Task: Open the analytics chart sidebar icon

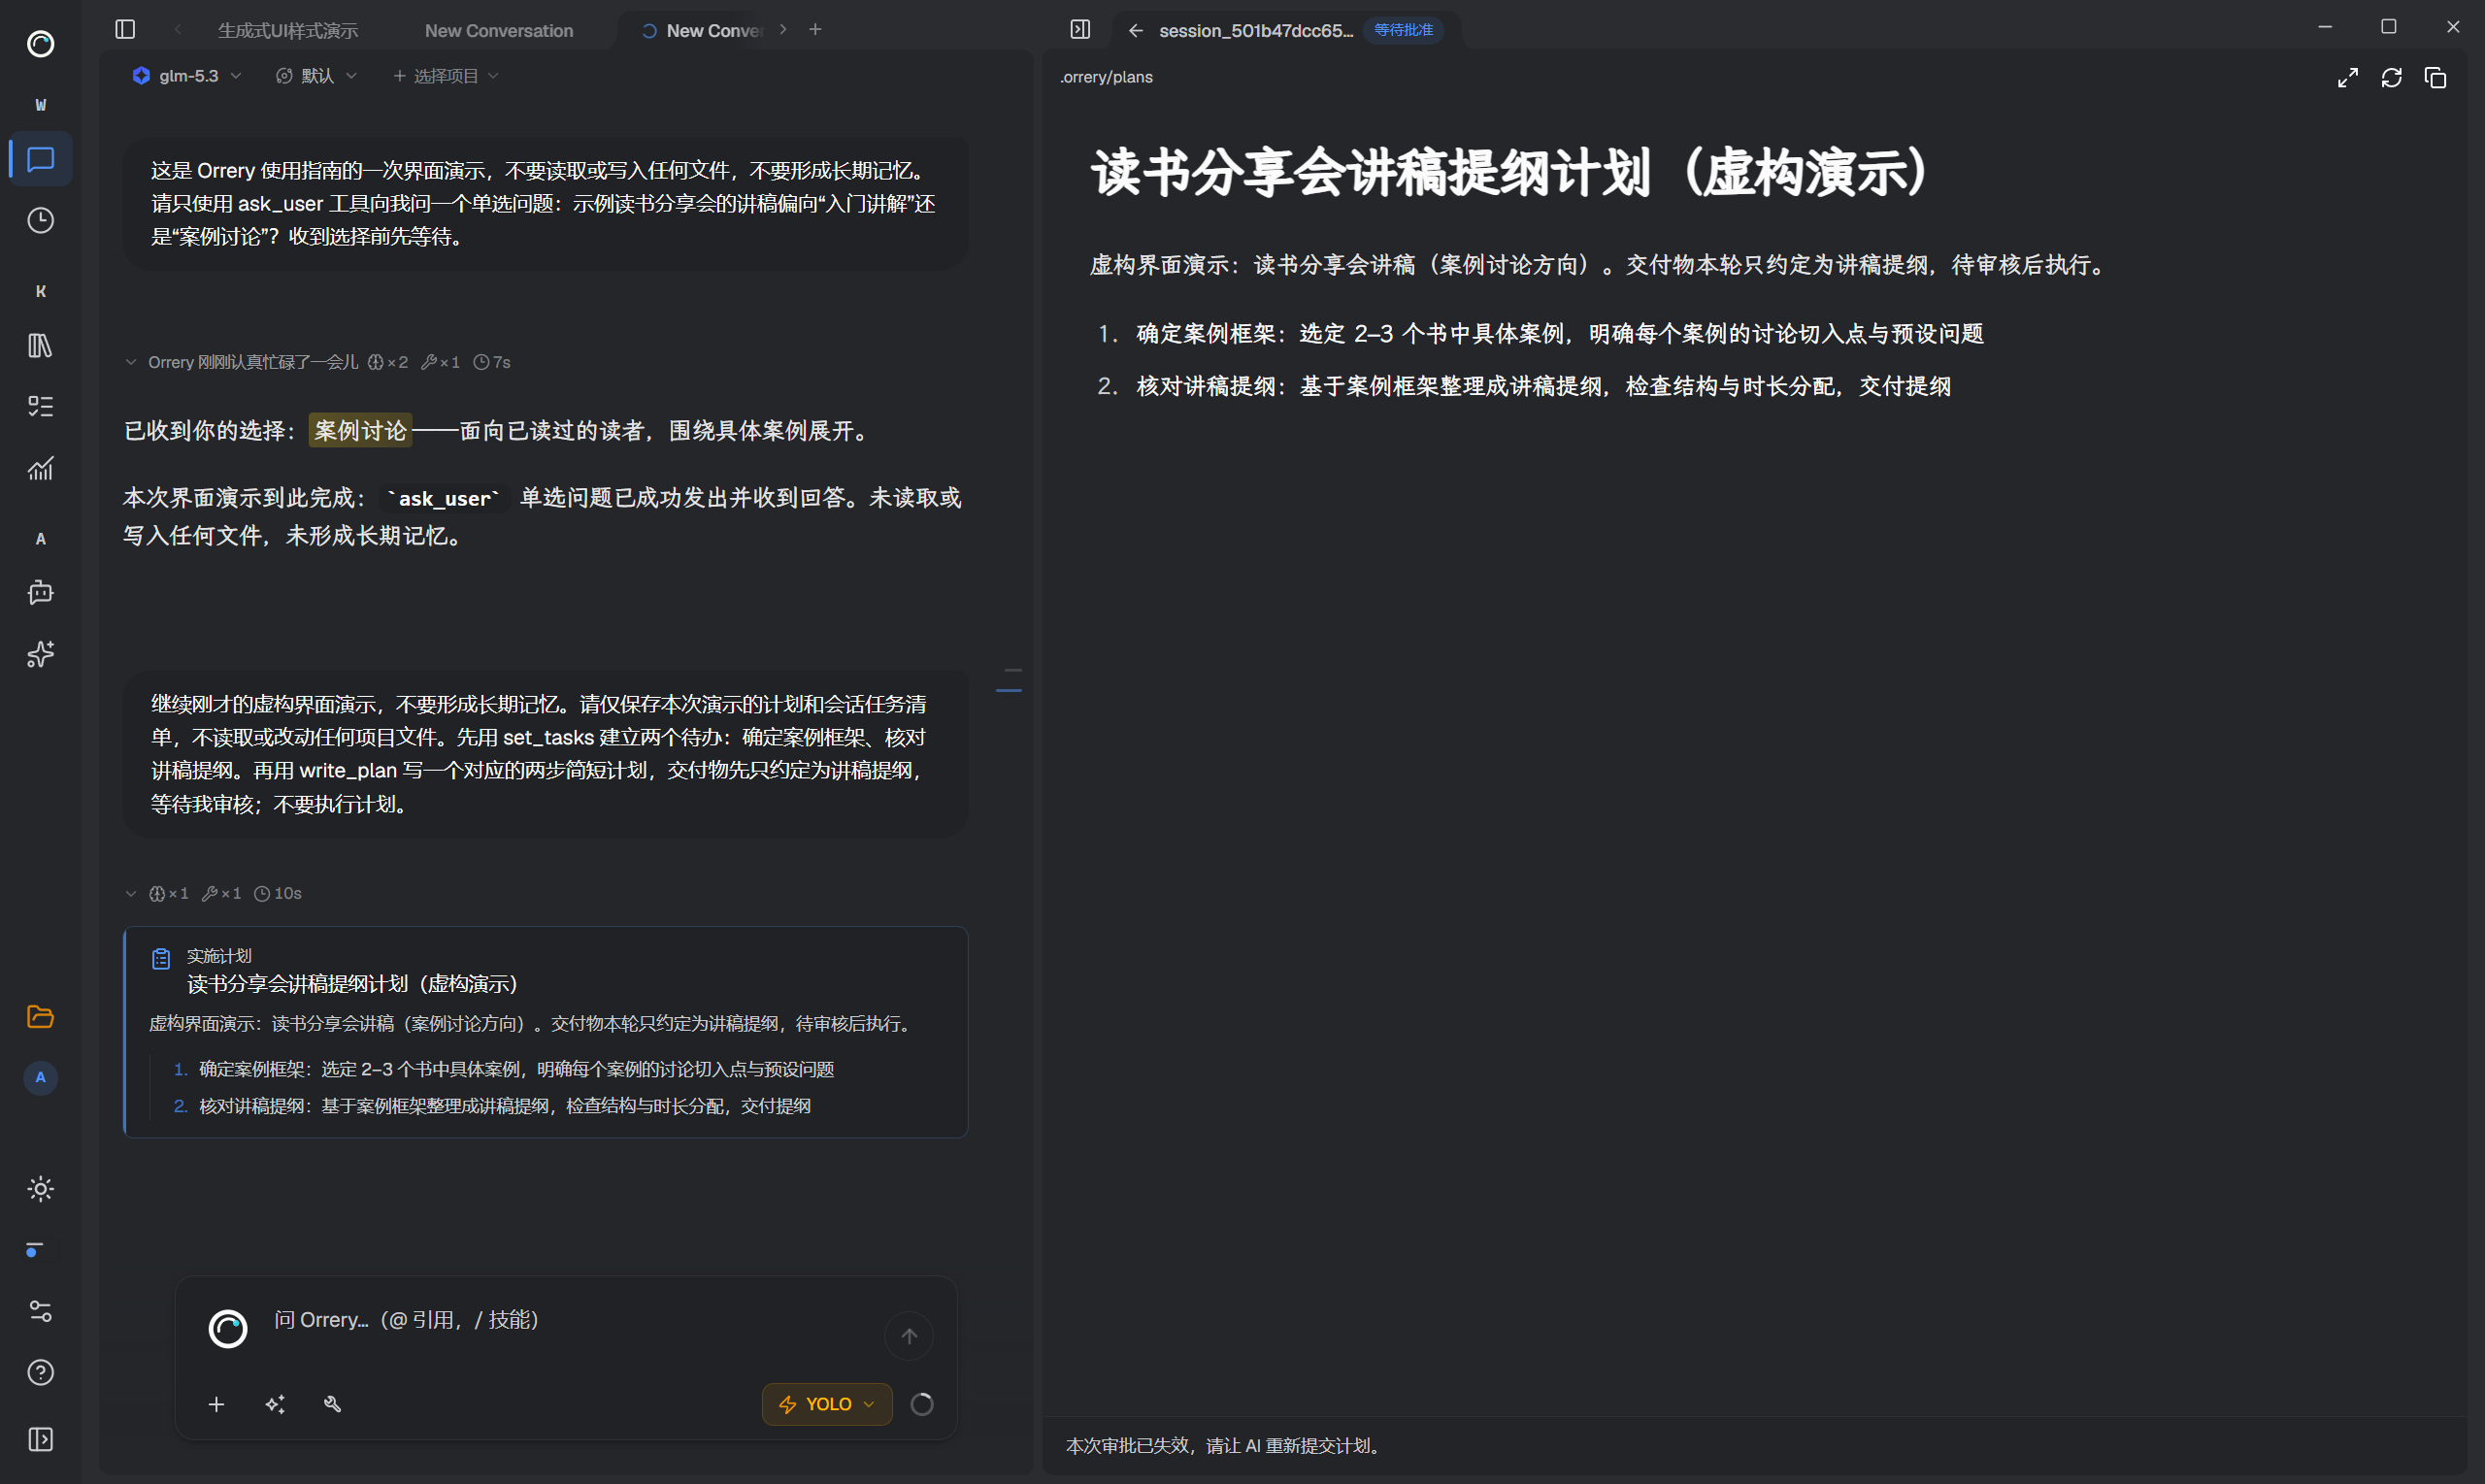Action: 40,468
